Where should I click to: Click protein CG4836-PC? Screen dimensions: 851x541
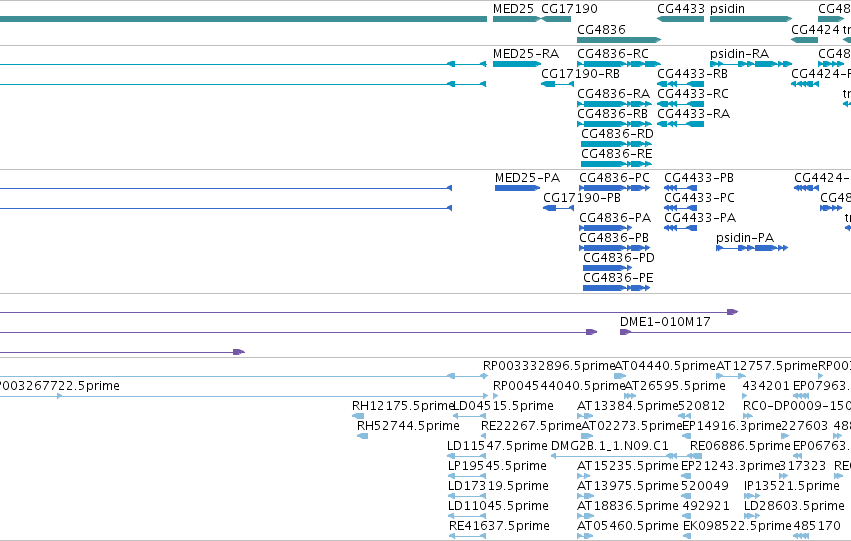614,188
